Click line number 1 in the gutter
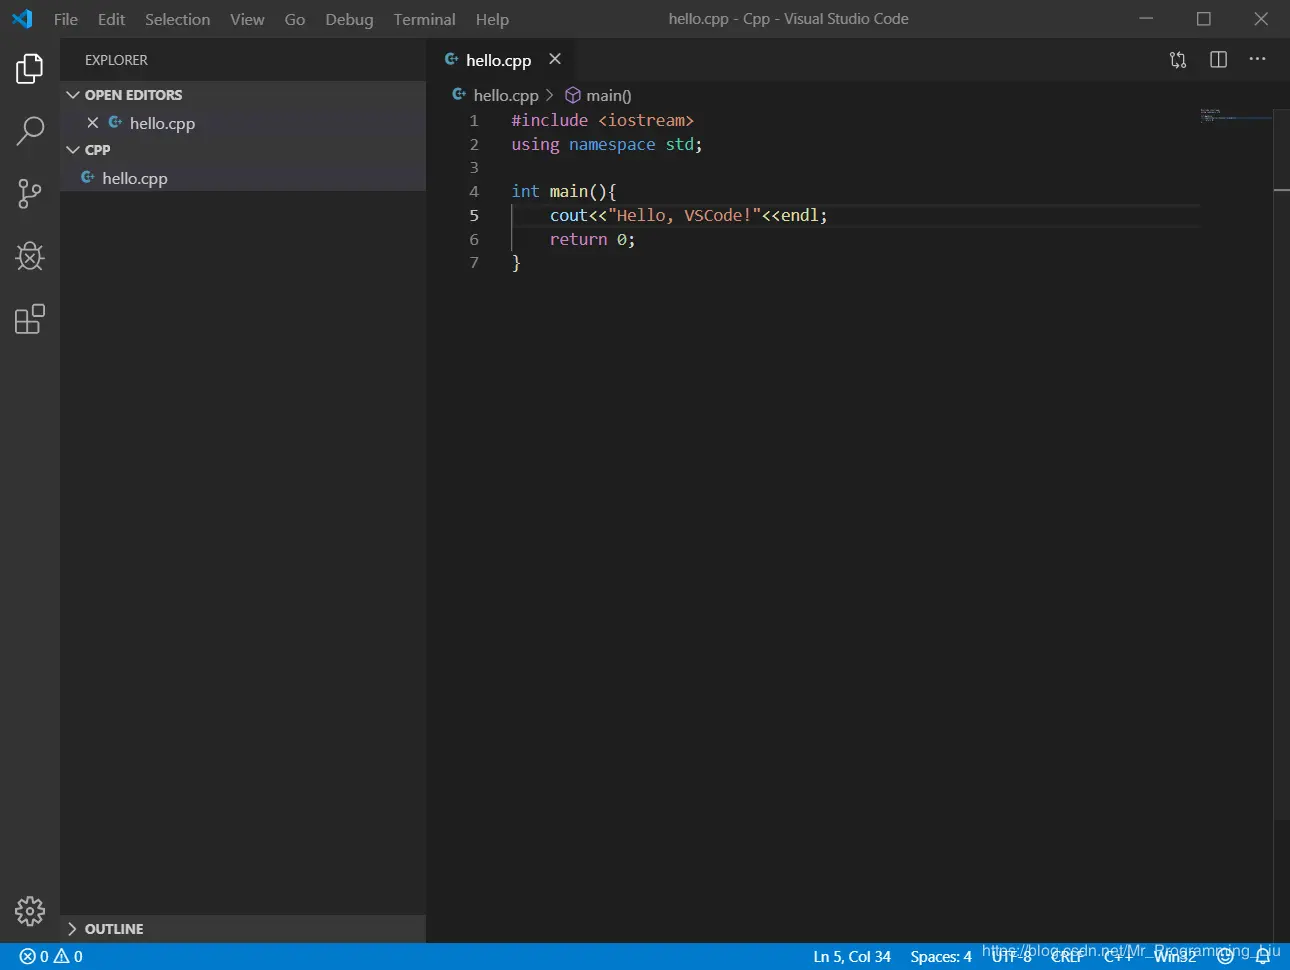This screenshot has height=970, width=1290. 474,120
